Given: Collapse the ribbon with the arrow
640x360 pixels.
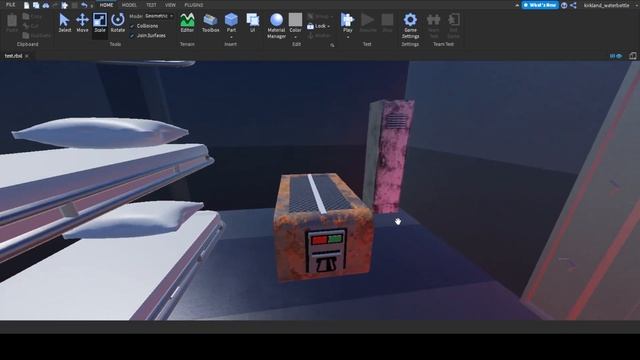Looking at the screenshot, I should click(517, 5).
